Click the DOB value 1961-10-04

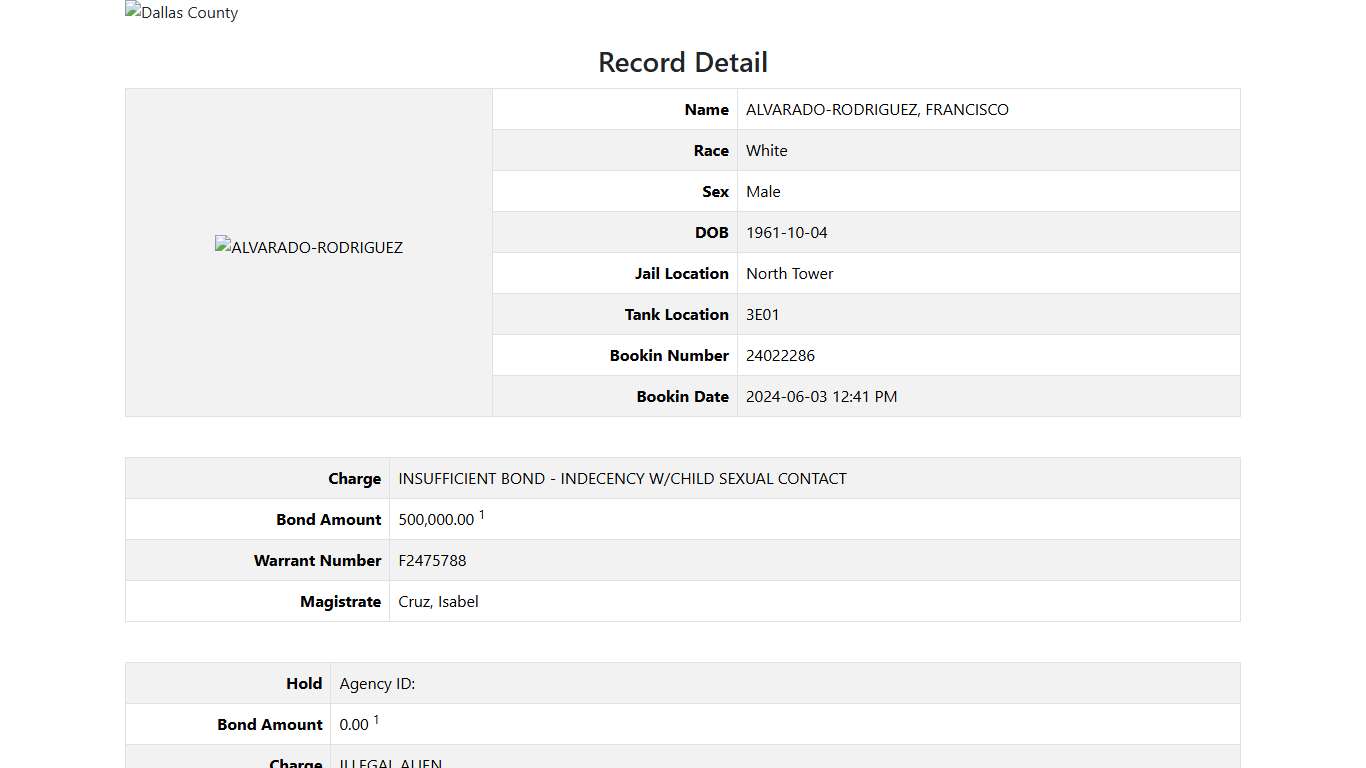(784, 232)
